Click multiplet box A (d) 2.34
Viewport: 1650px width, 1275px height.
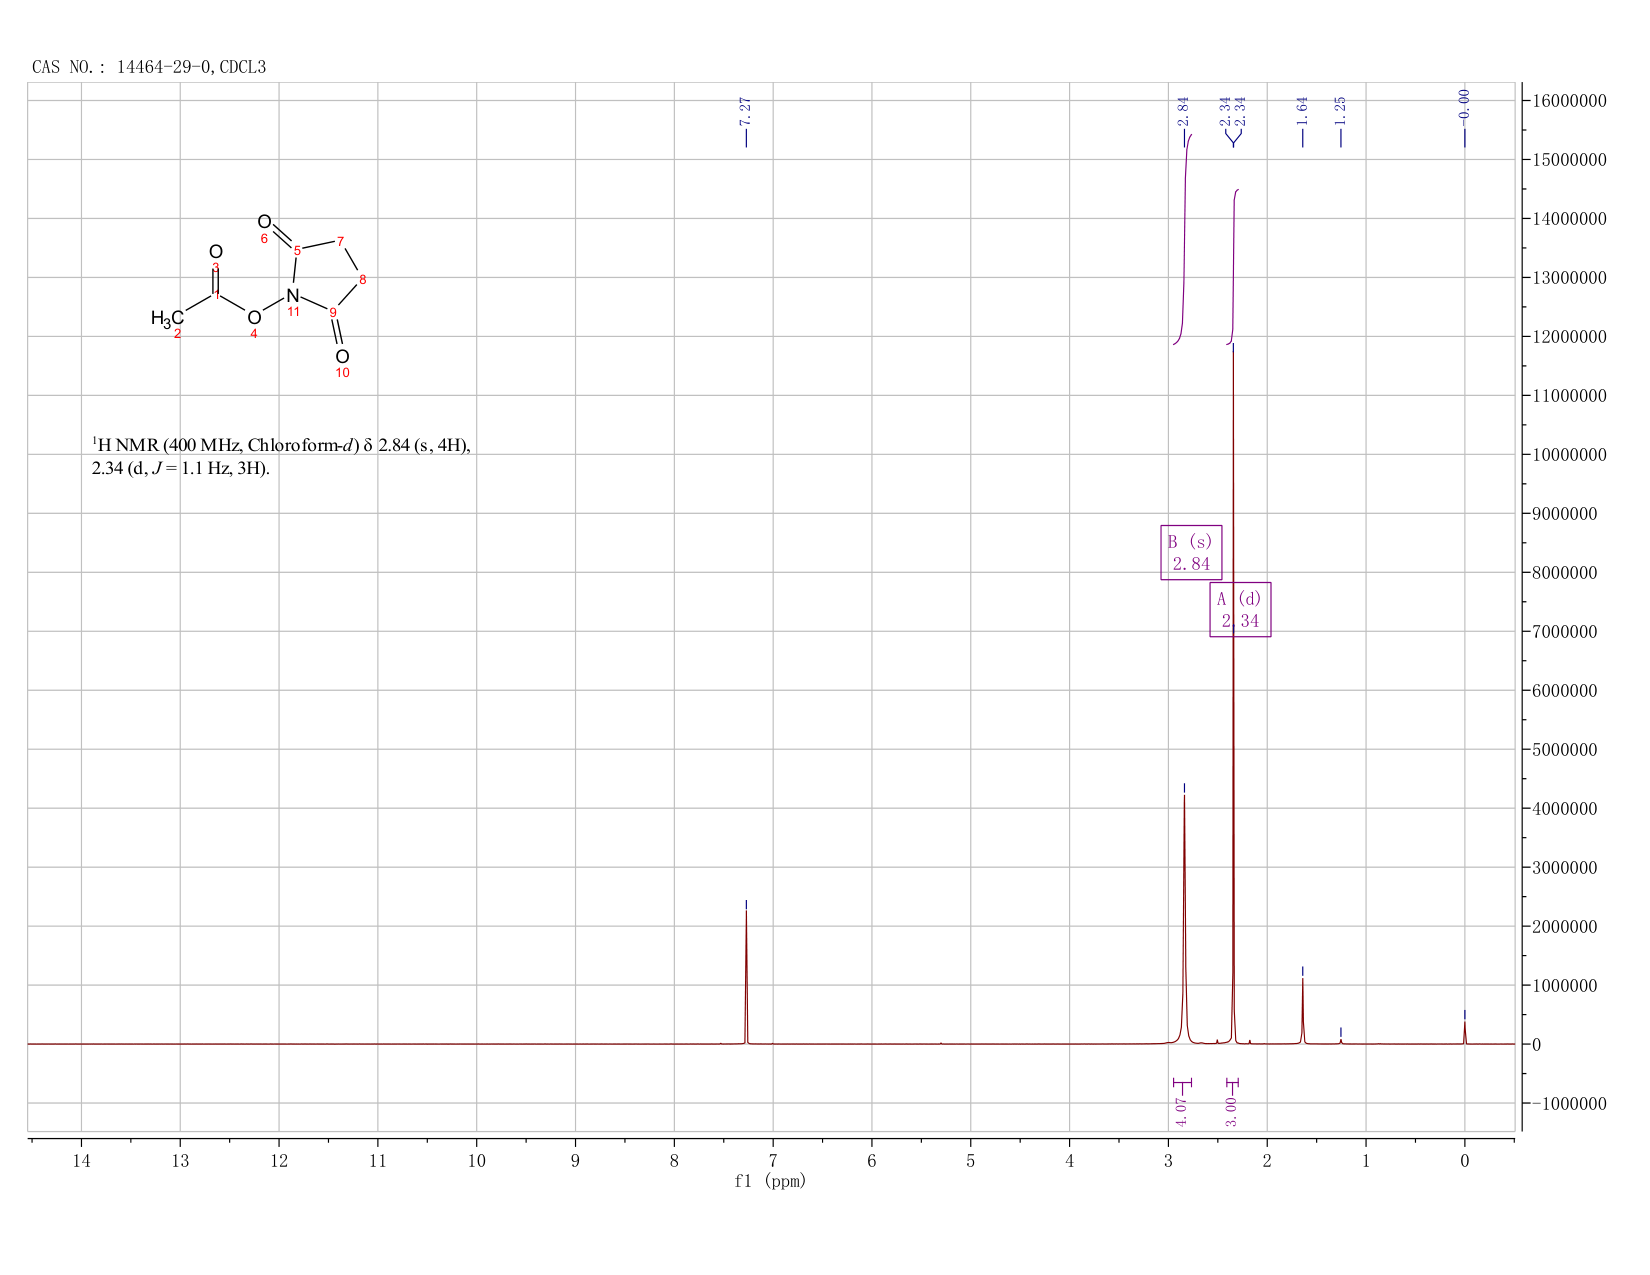[x=1240, y=609]
